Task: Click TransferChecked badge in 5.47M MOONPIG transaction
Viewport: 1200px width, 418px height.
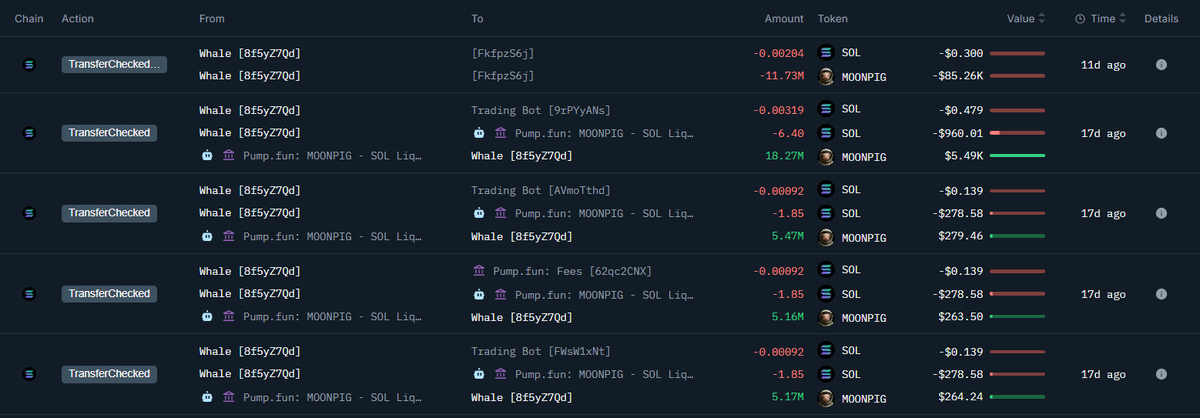Action: point(110,213)
